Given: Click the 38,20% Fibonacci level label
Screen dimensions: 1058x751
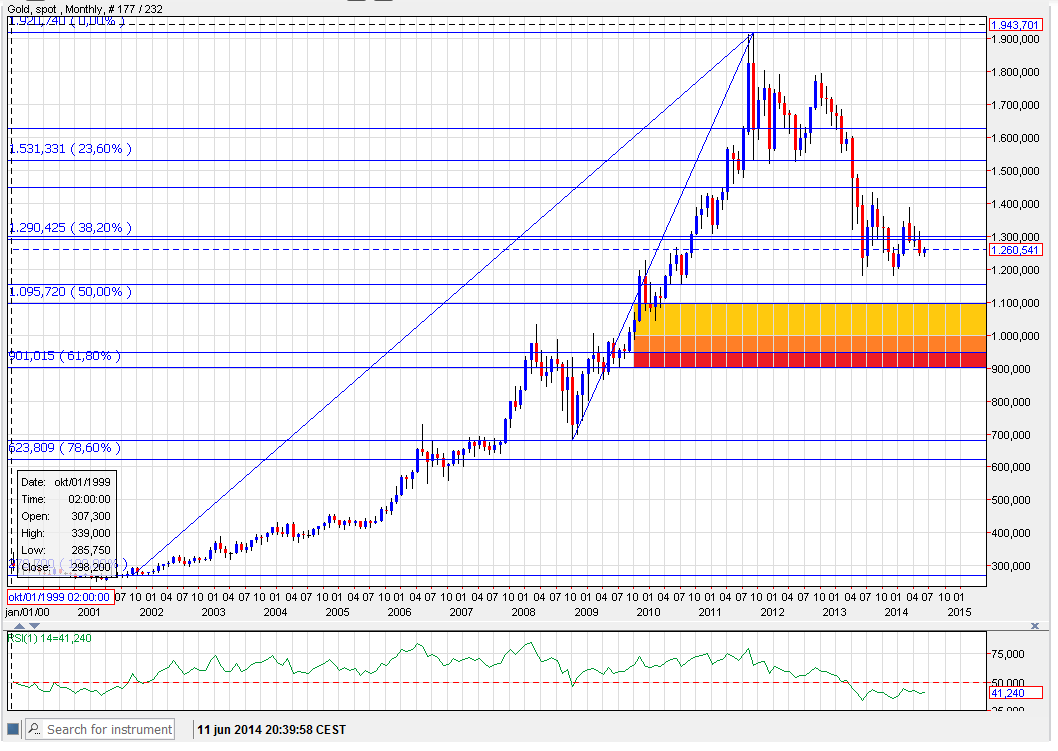Looking at the screenshot, I should tap(71, 228).
